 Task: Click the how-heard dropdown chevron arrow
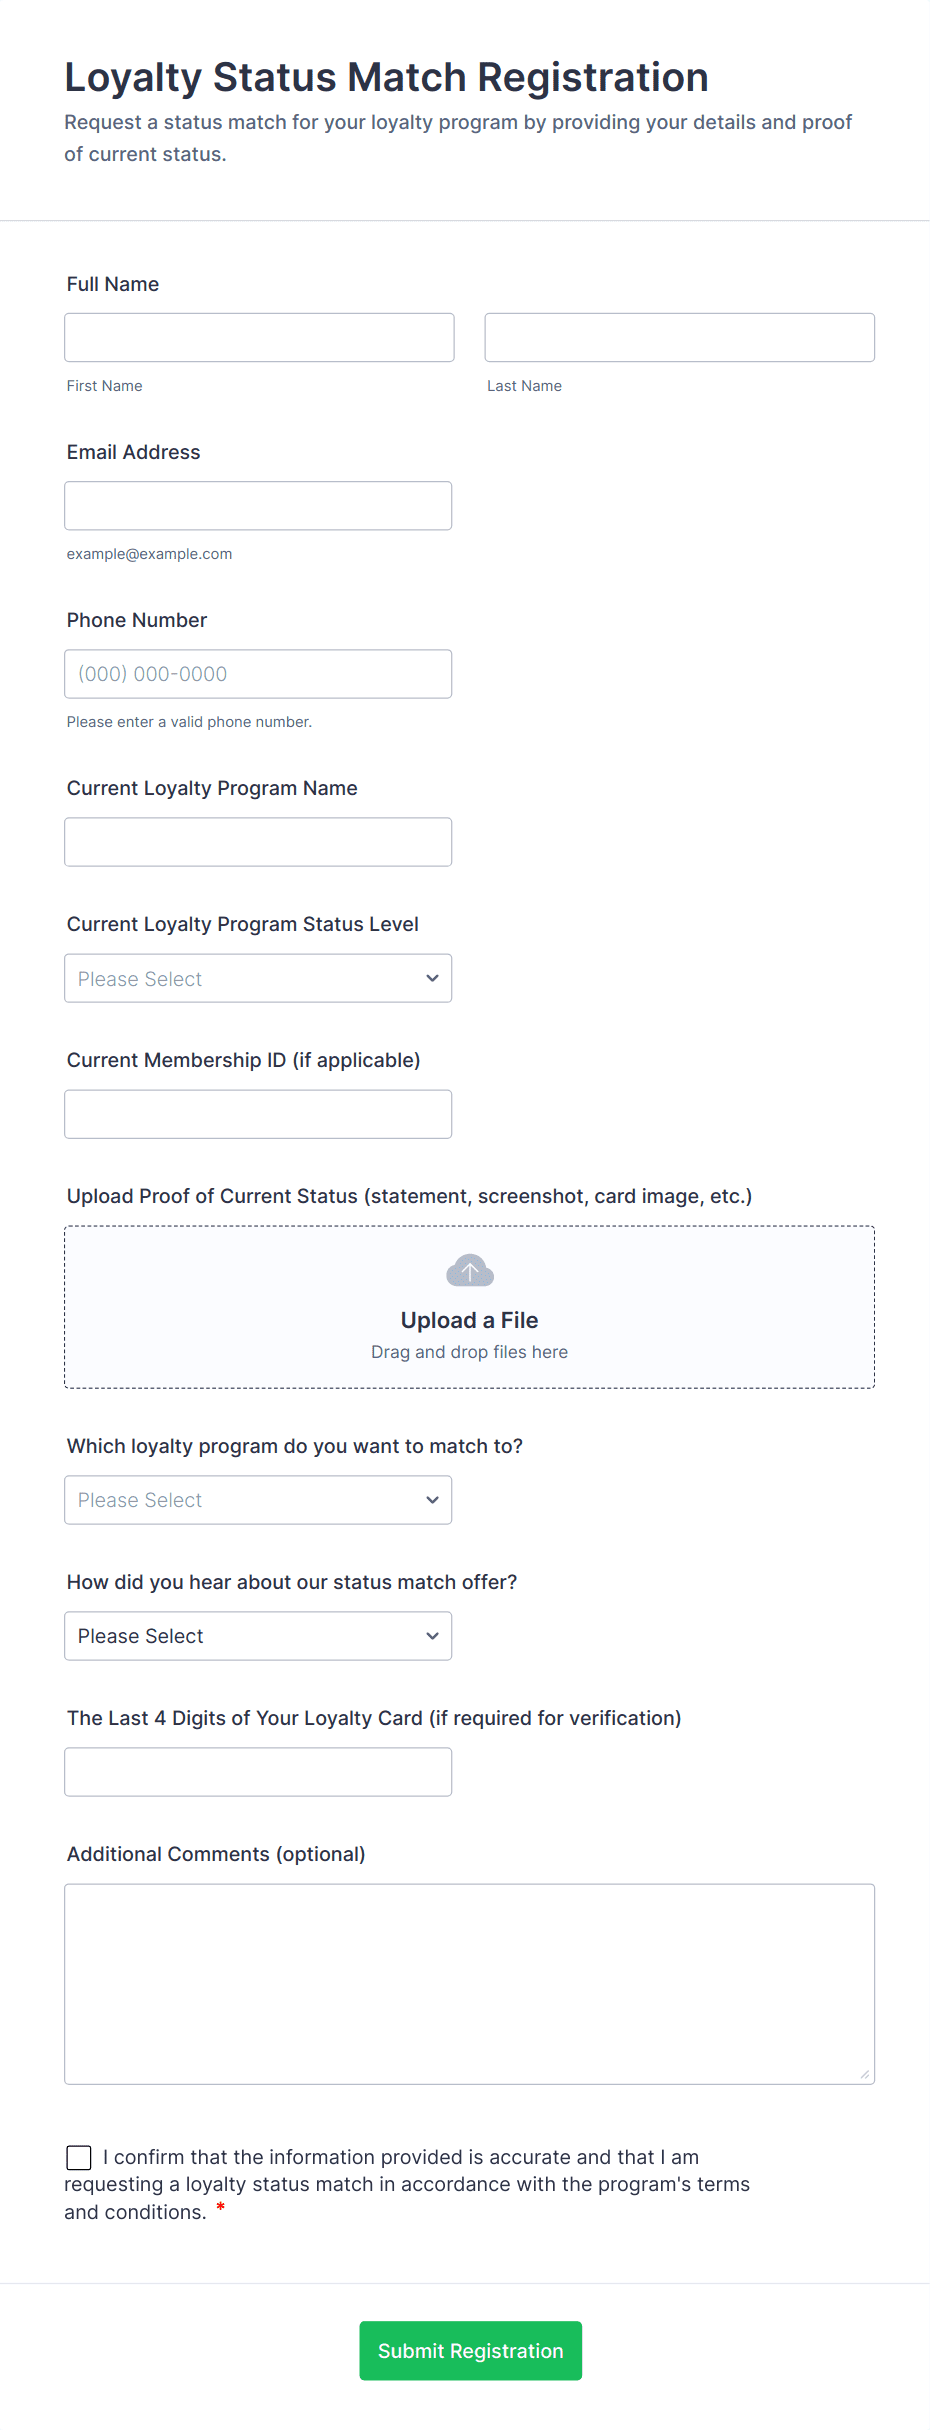tap(432, 1636)
